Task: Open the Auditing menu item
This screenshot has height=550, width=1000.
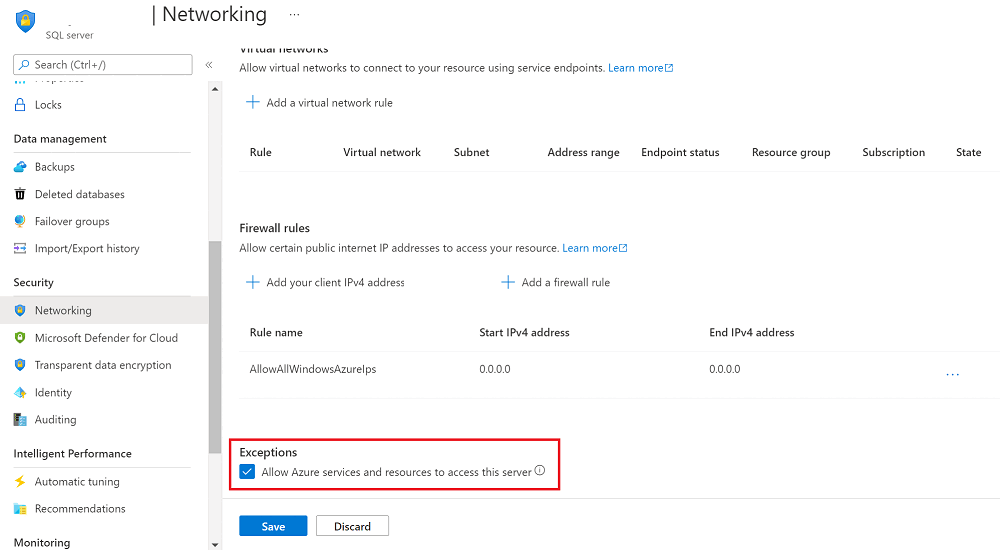Action: (x=55, y=420)
